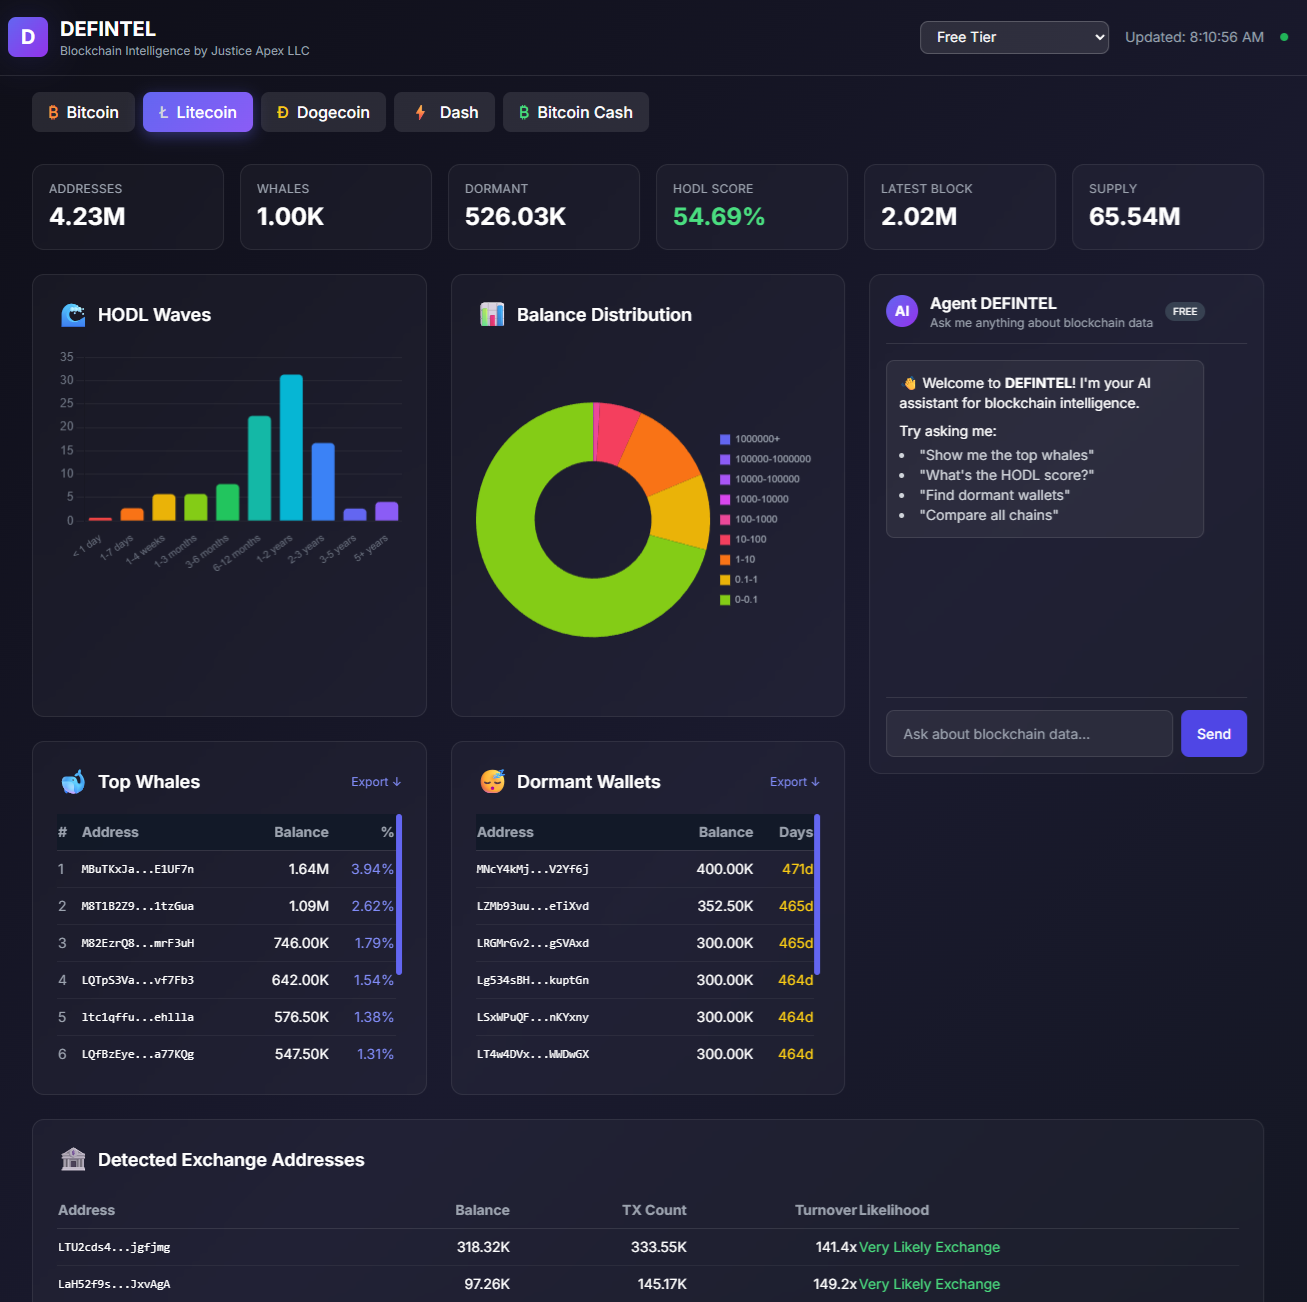This screenshot has width=1307, height=1302.
Task: Click the Bitcoin Cash icon
Action: [x=524, y=112]
